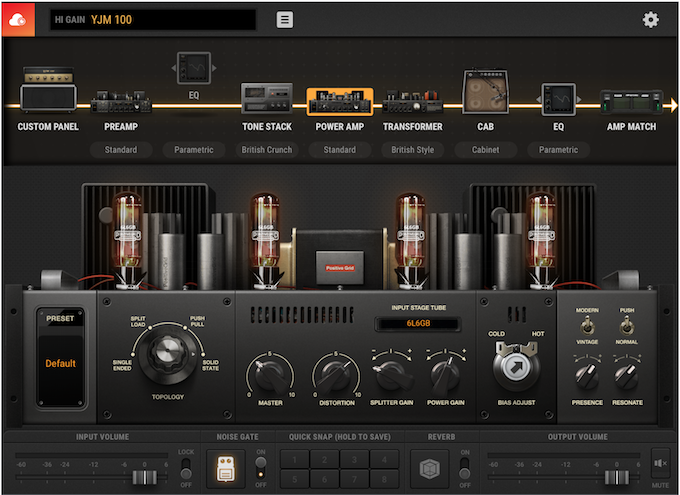Select the Transformer module icon
Screen dimensions: 680x495
(412, 102)
